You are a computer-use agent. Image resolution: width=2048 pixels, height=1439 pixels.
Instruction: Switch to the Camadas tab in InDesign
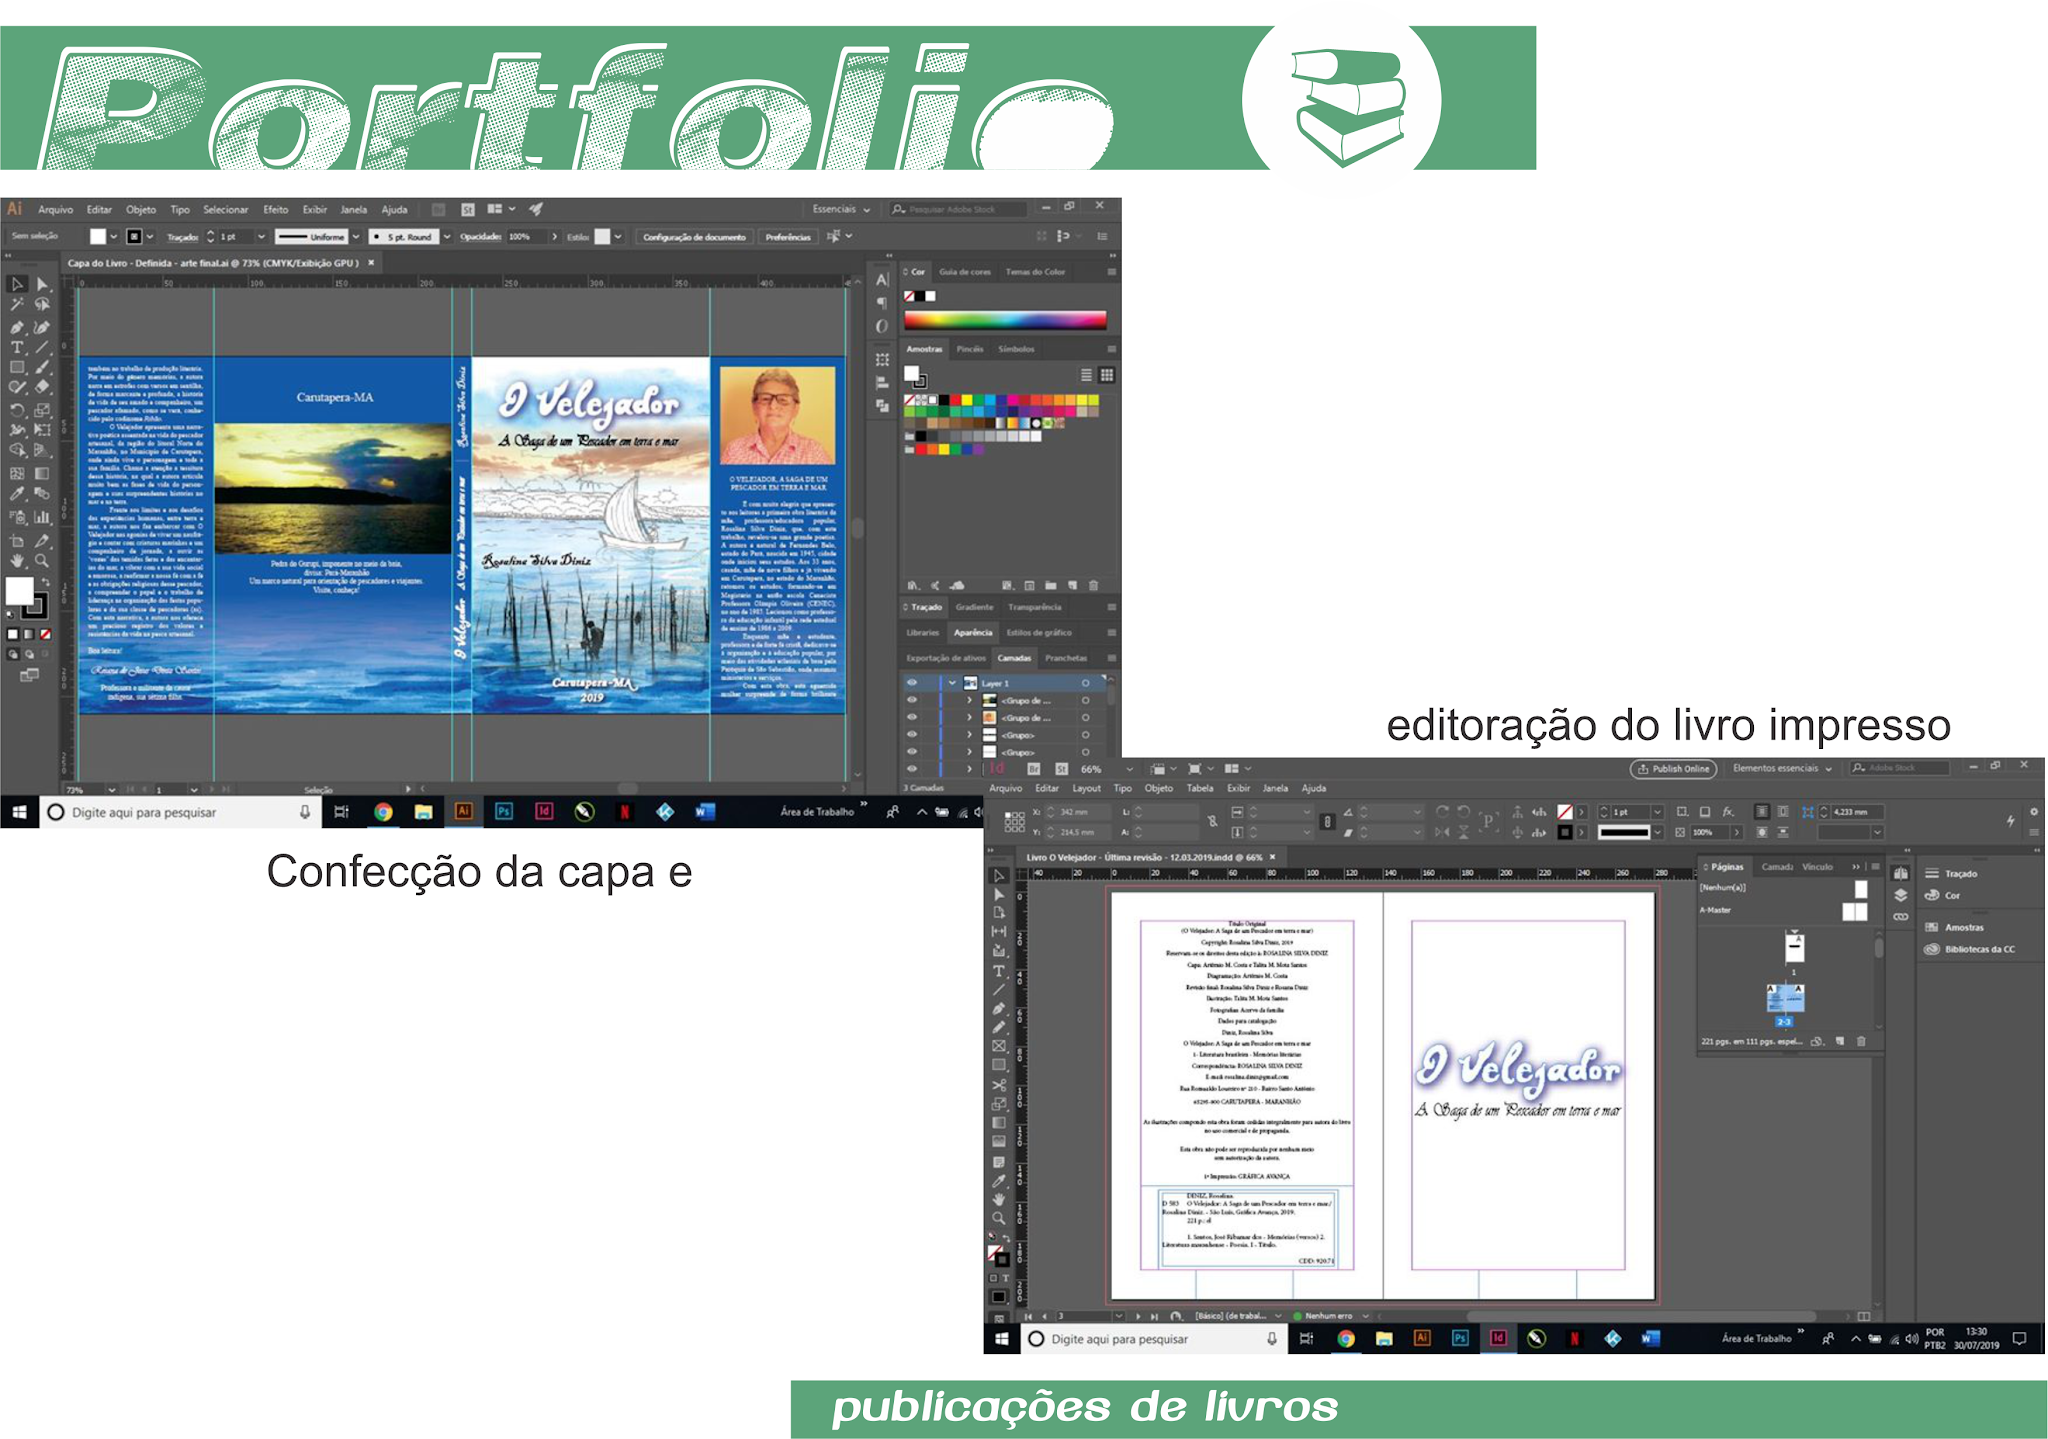1776,867
